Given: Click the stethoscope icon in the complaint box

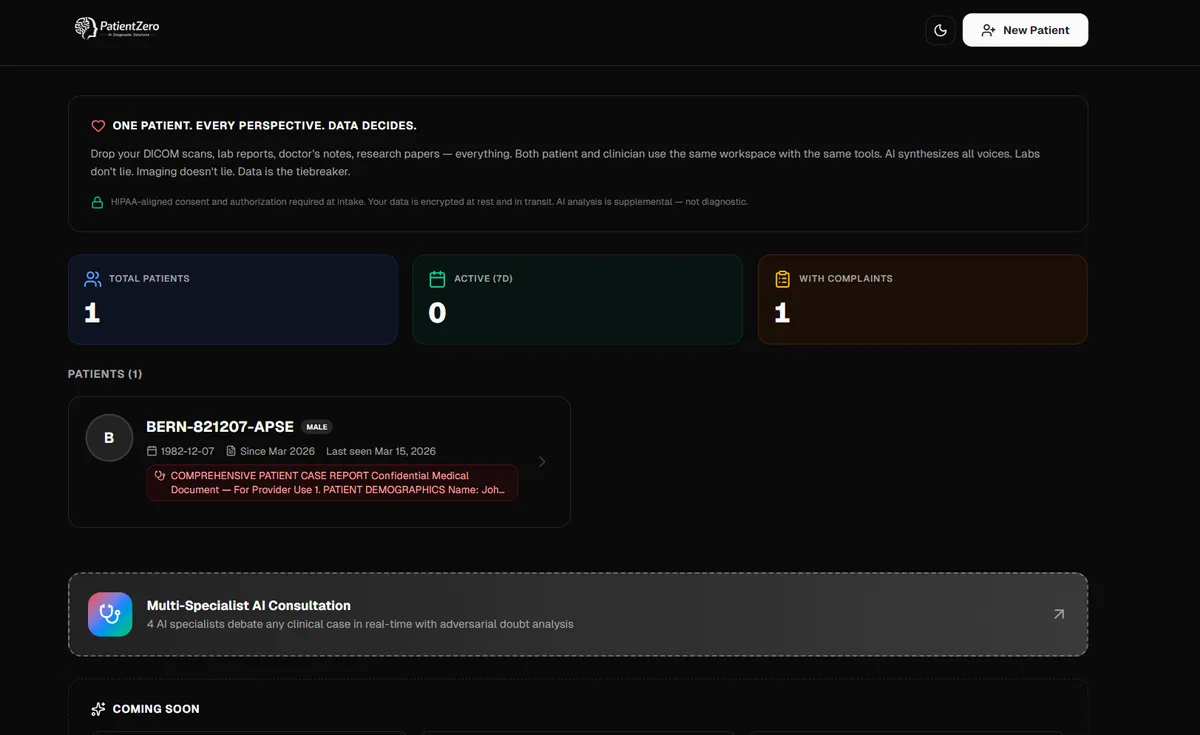Looking at the screenshot, I should point(160,476).
